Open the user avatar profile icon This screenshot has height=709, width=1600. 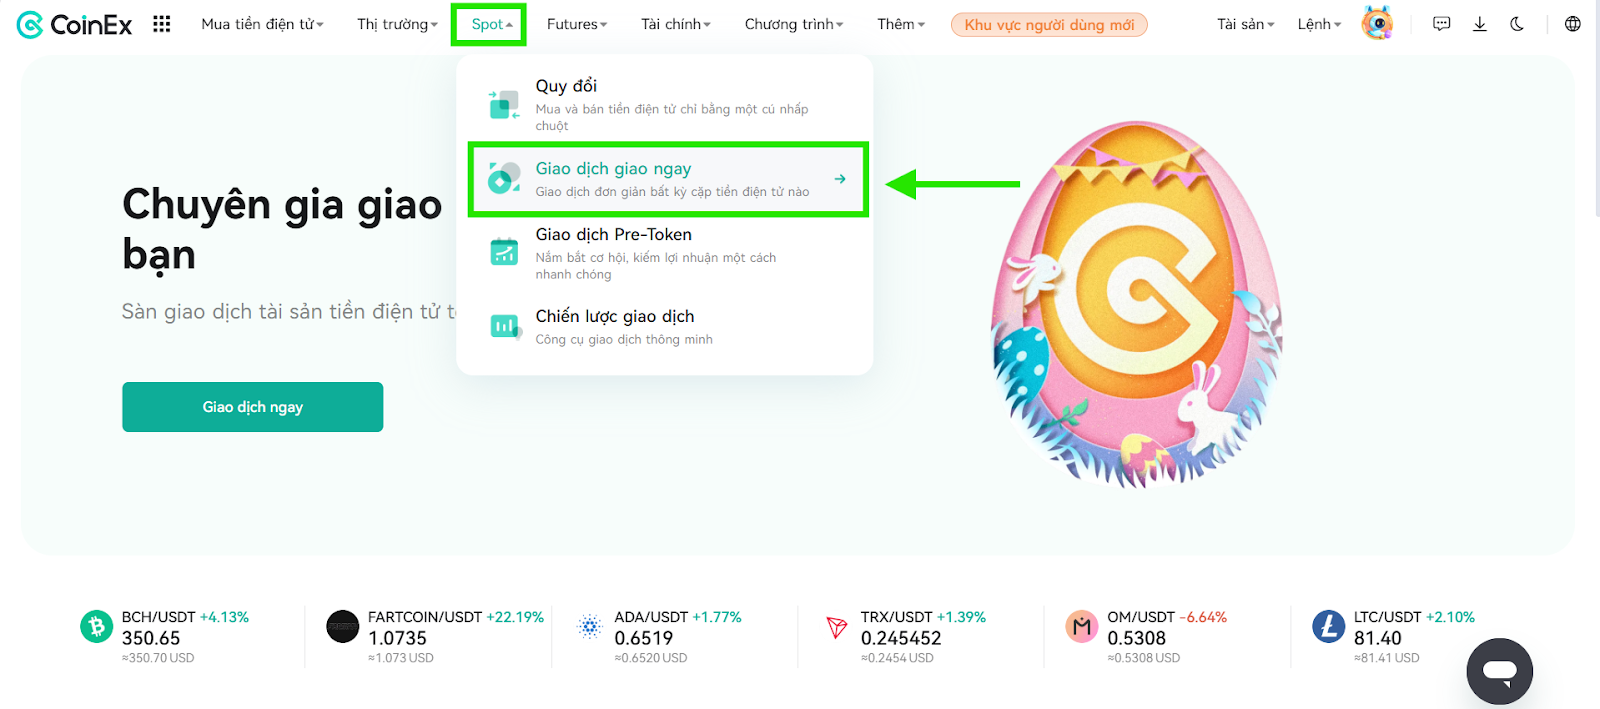pos(1377,23)
